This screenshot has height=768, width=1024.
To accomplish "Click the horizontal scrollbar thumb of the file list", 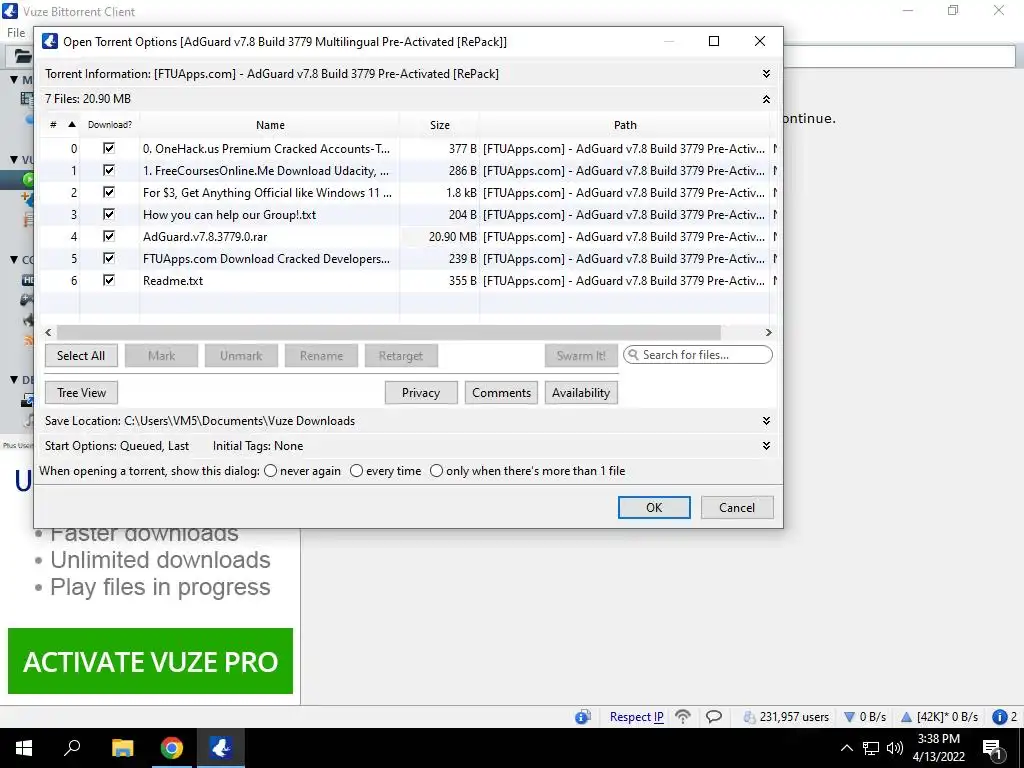I will (x=389, y=332).
